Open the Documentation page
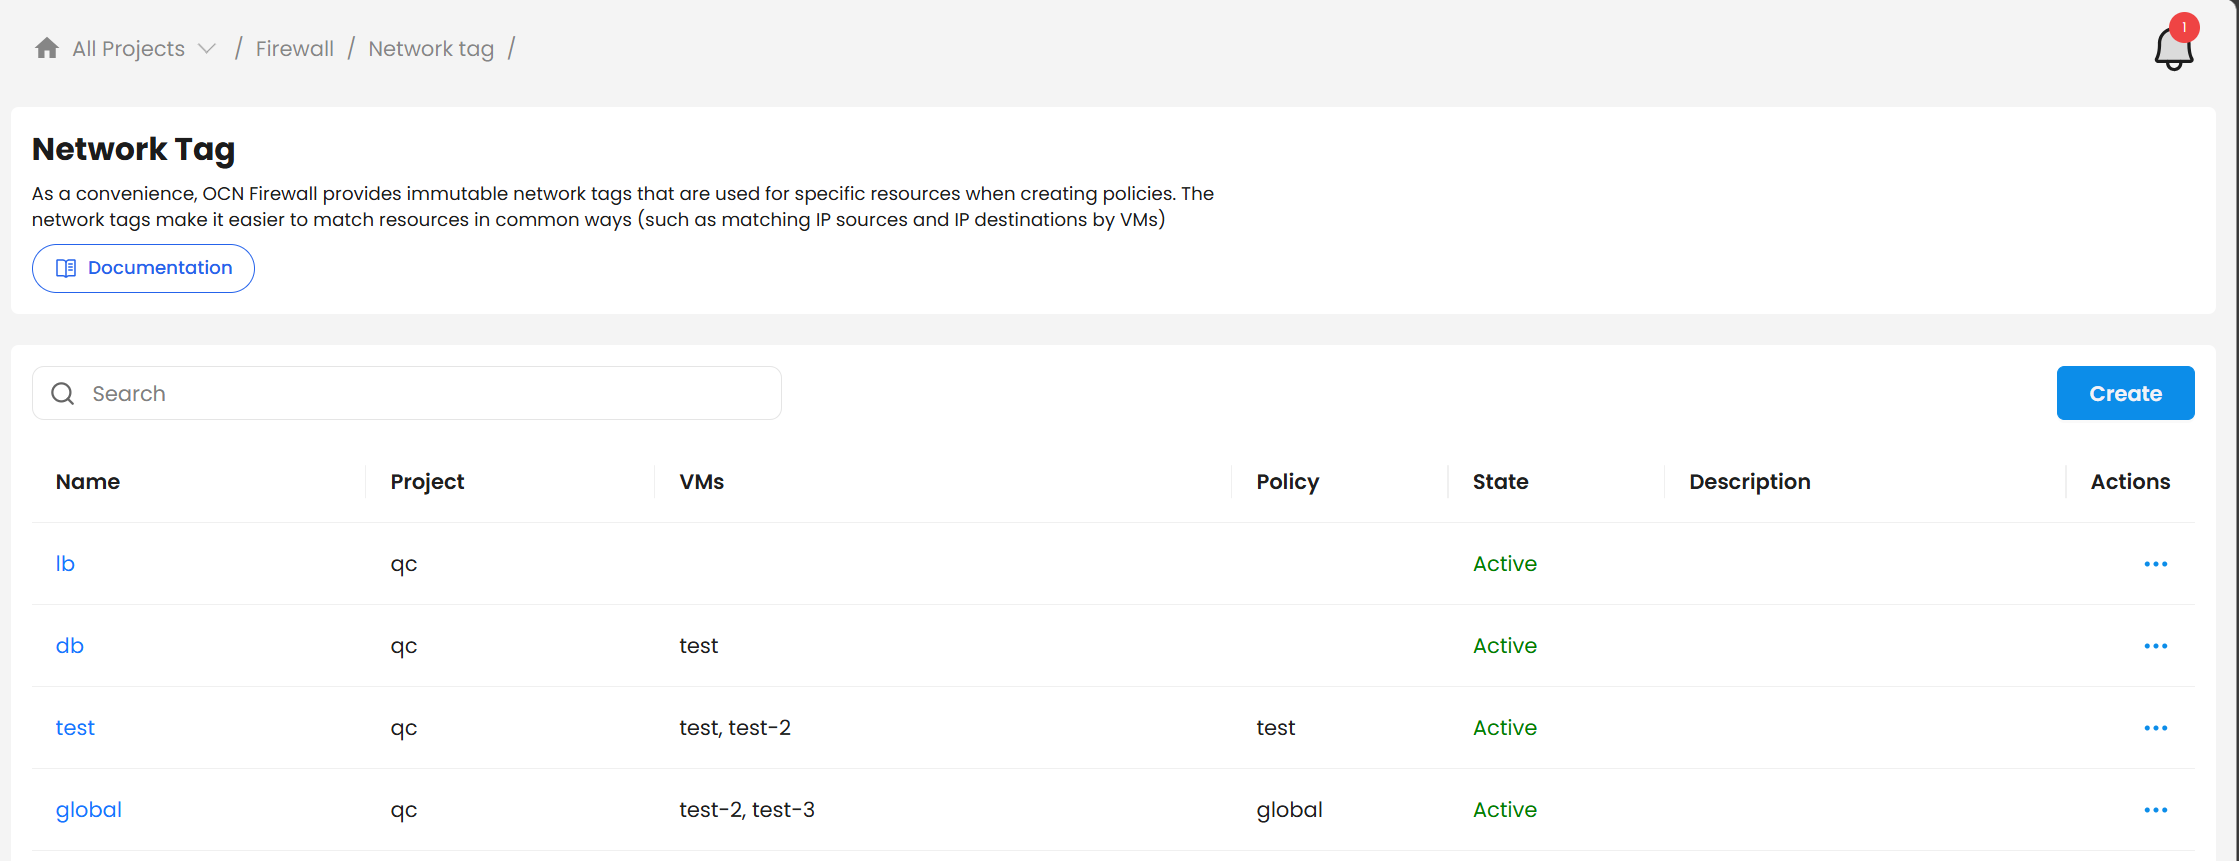 tap(143, 268)
